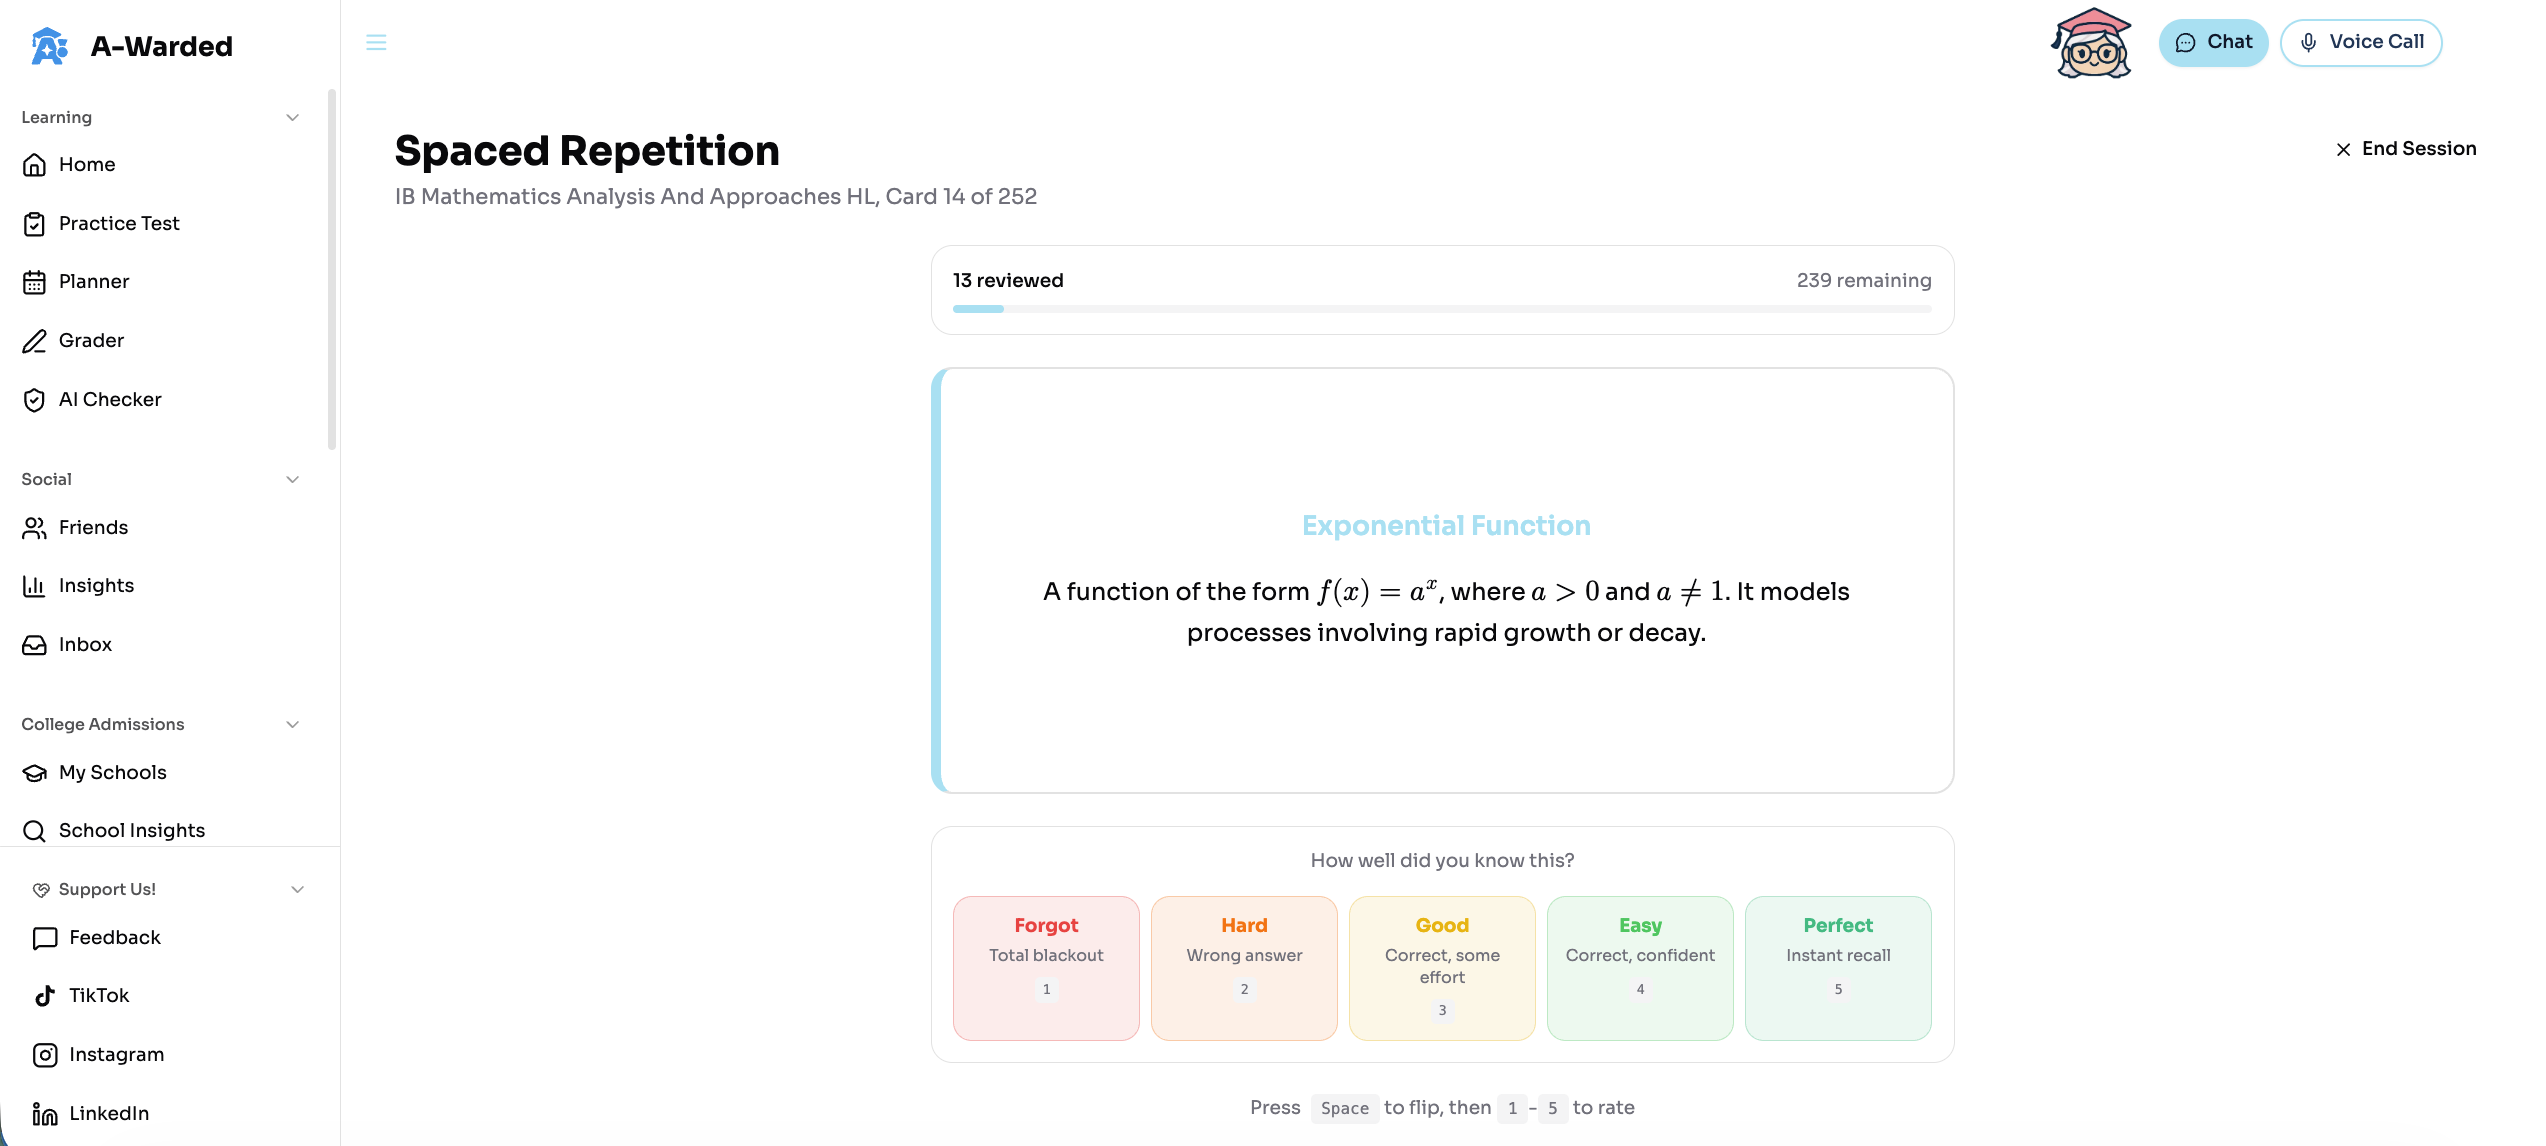Open the TikTok link in sidebar
This screenshot has height=1146, width=2546.
[98, 995]
